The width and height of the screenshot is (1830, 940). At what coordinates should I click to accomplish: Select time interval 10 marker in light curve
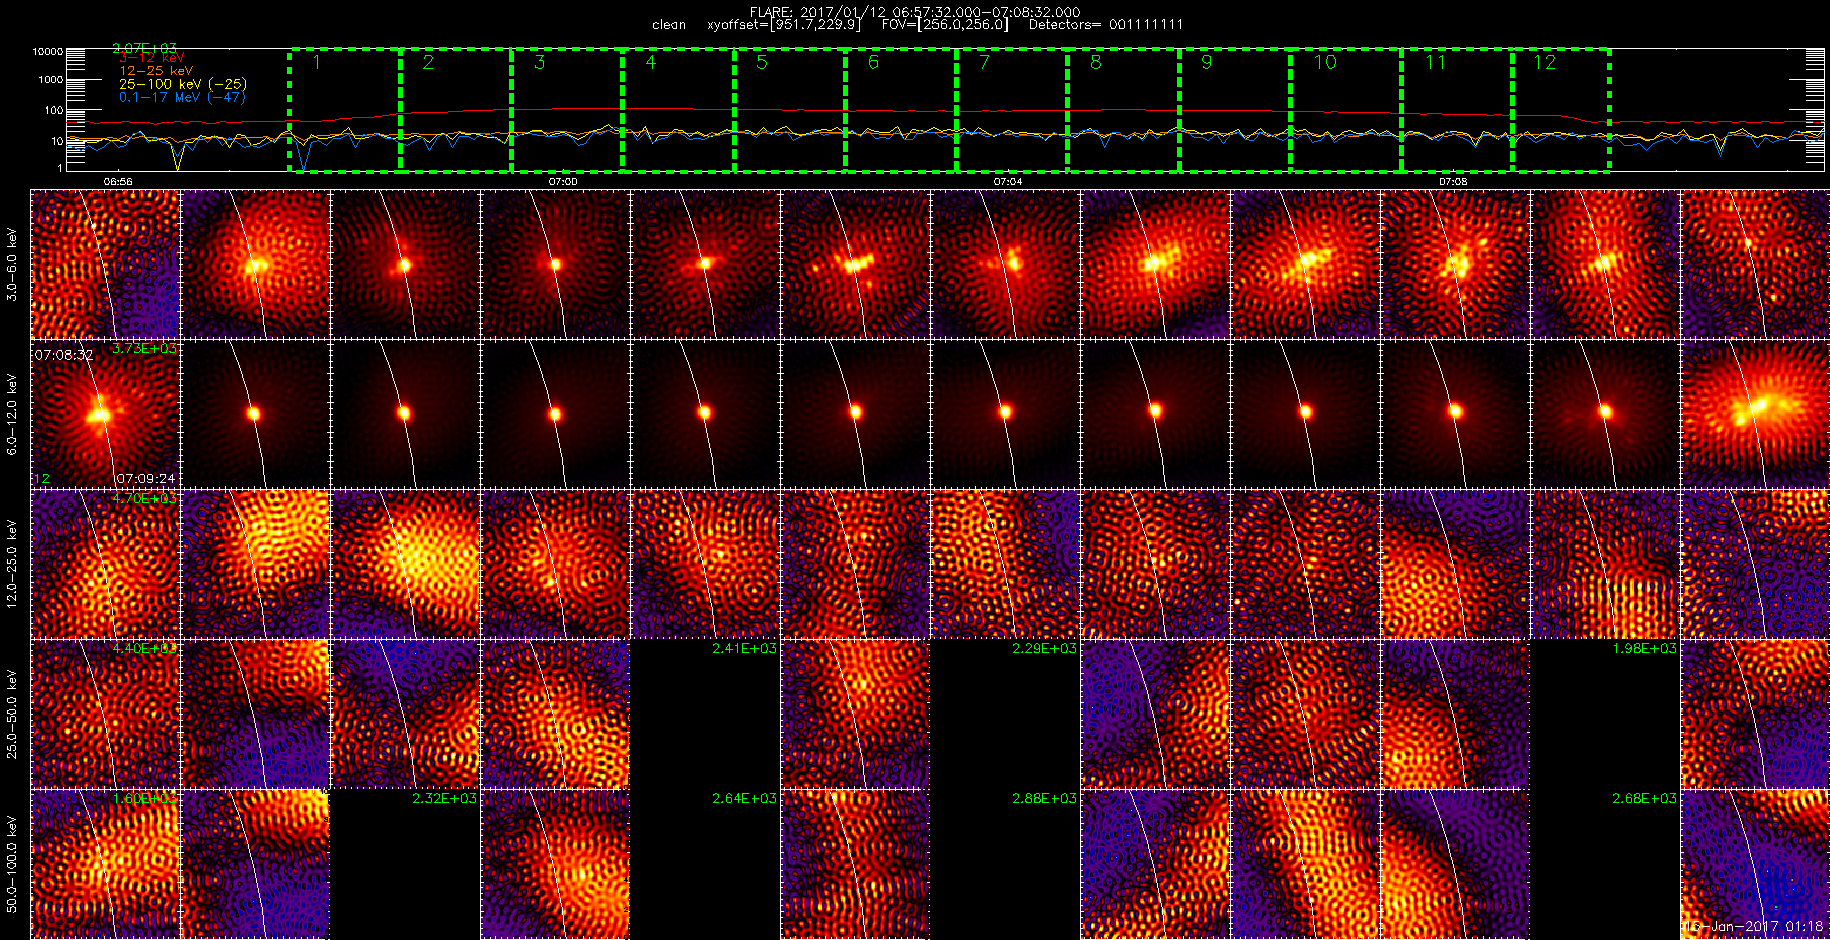click(x=1324, y=62)
